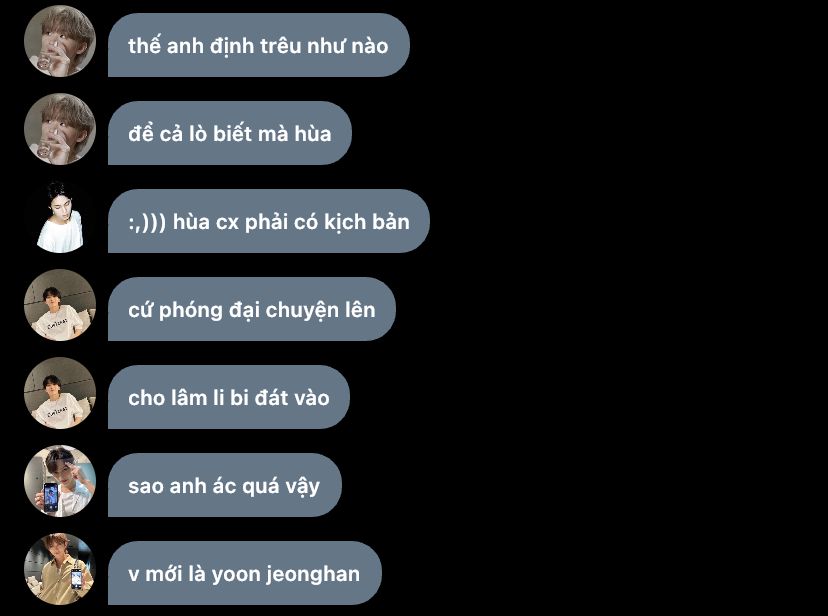Screen dimensions: 828x616
Task: Select message "thế anh định trêu như nào"
Action: pos(259,45)
